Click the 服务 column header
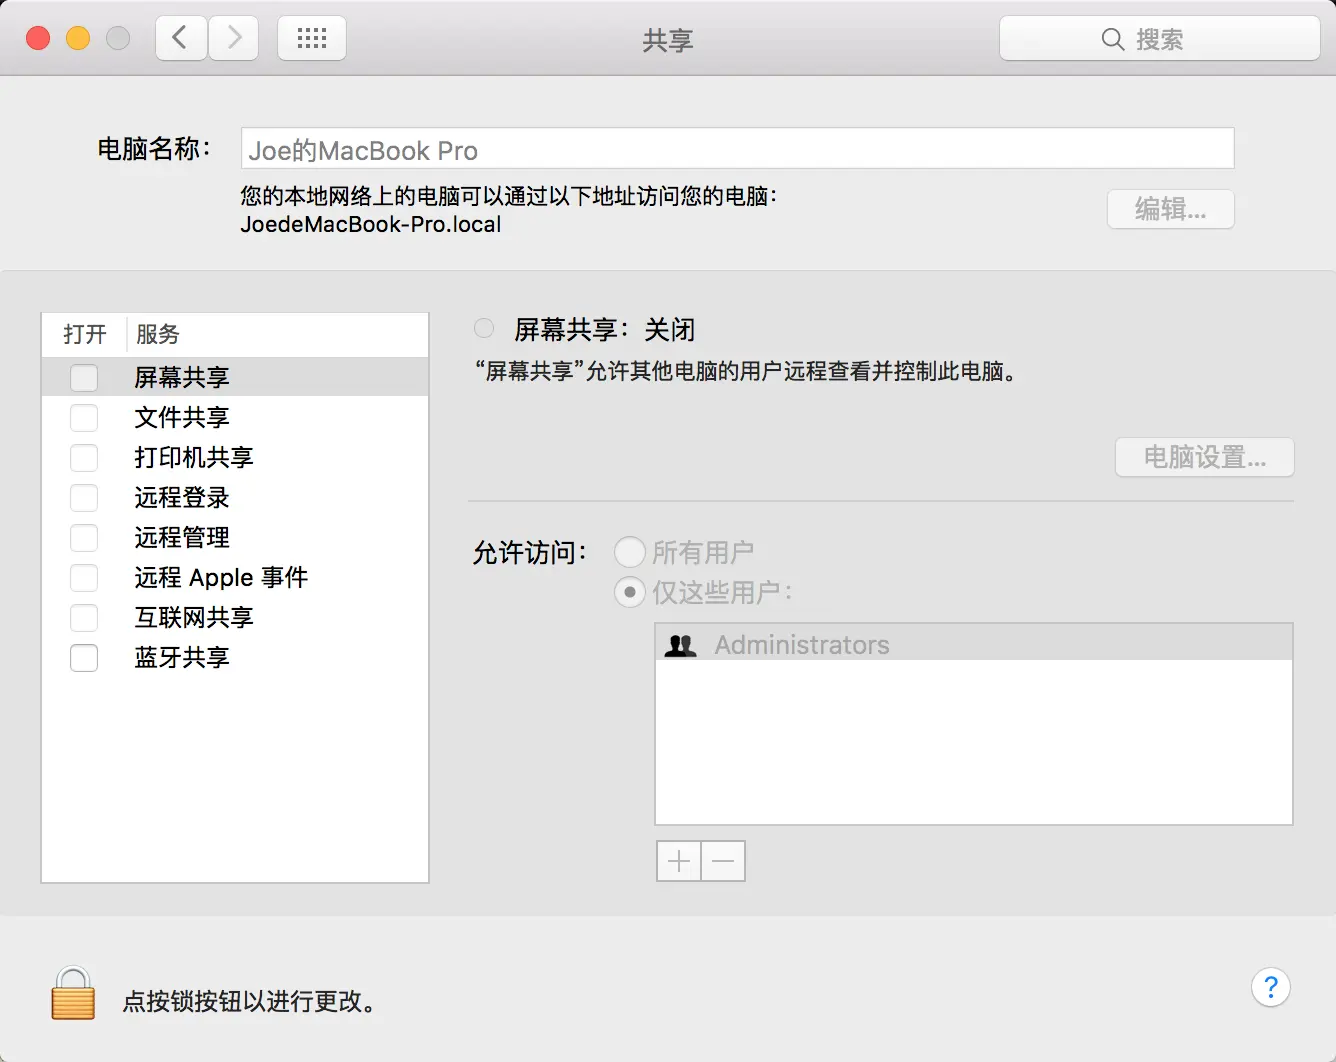1336x1062 pixels. point(158,334)
